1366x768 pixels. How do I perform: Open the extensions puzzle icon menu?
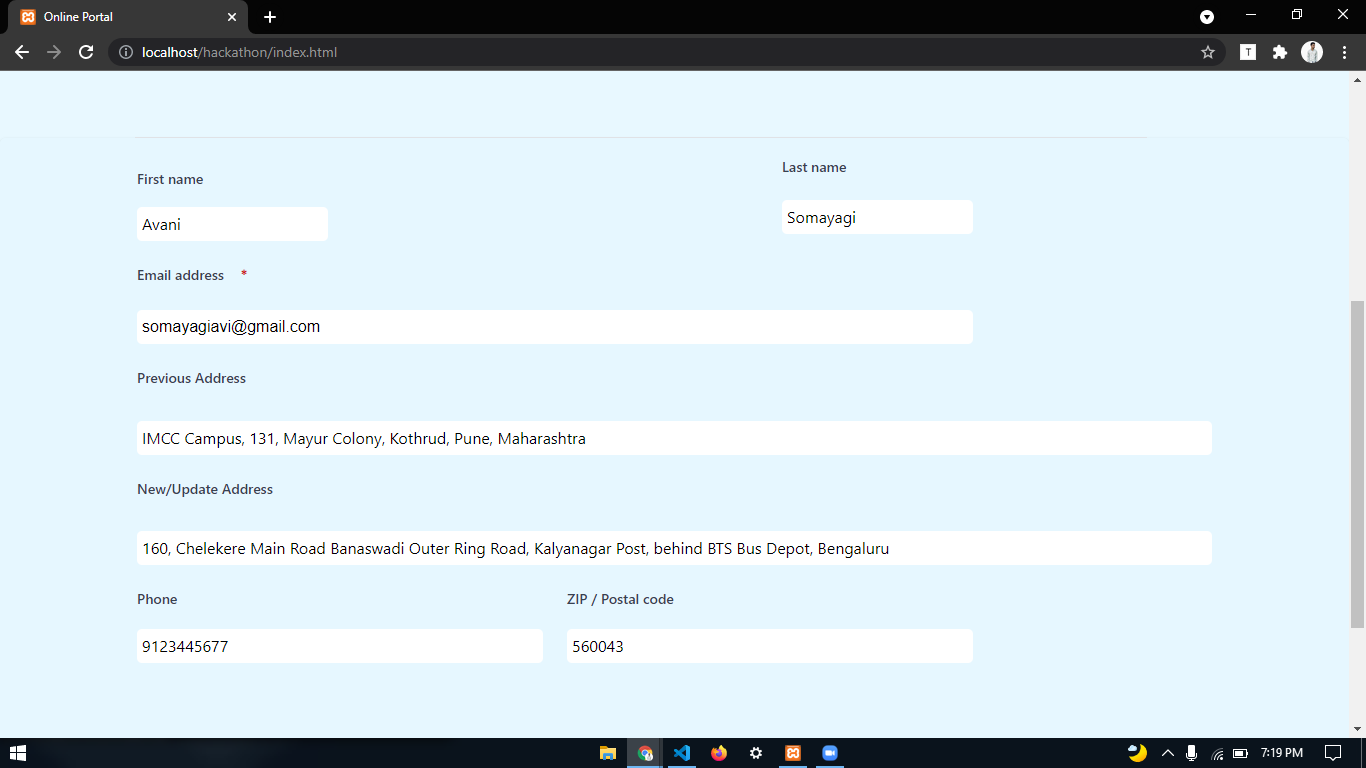click(1280, 52)
